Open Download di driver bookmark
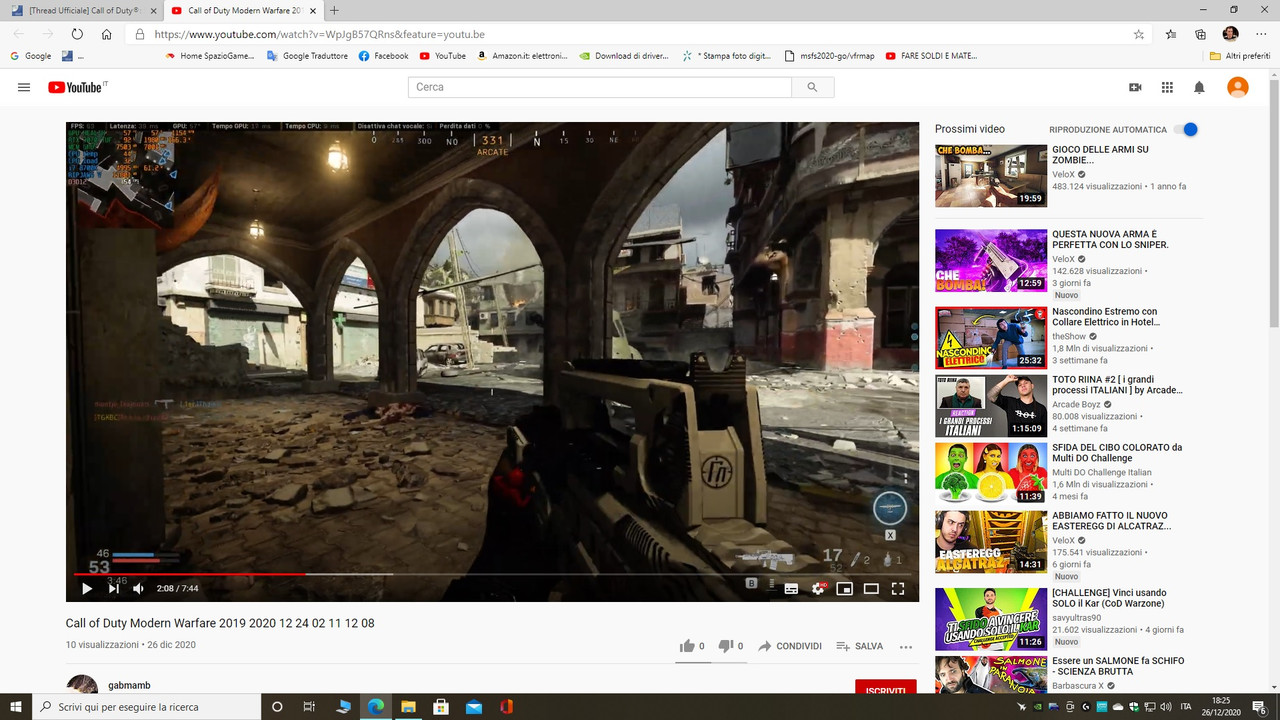1280x720 pixels. 624,56
